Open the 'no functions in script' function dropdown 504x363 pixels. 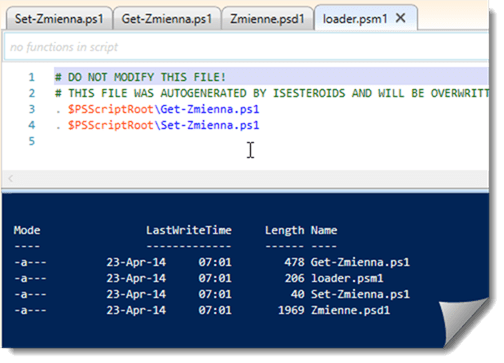[x=246, y=47]
